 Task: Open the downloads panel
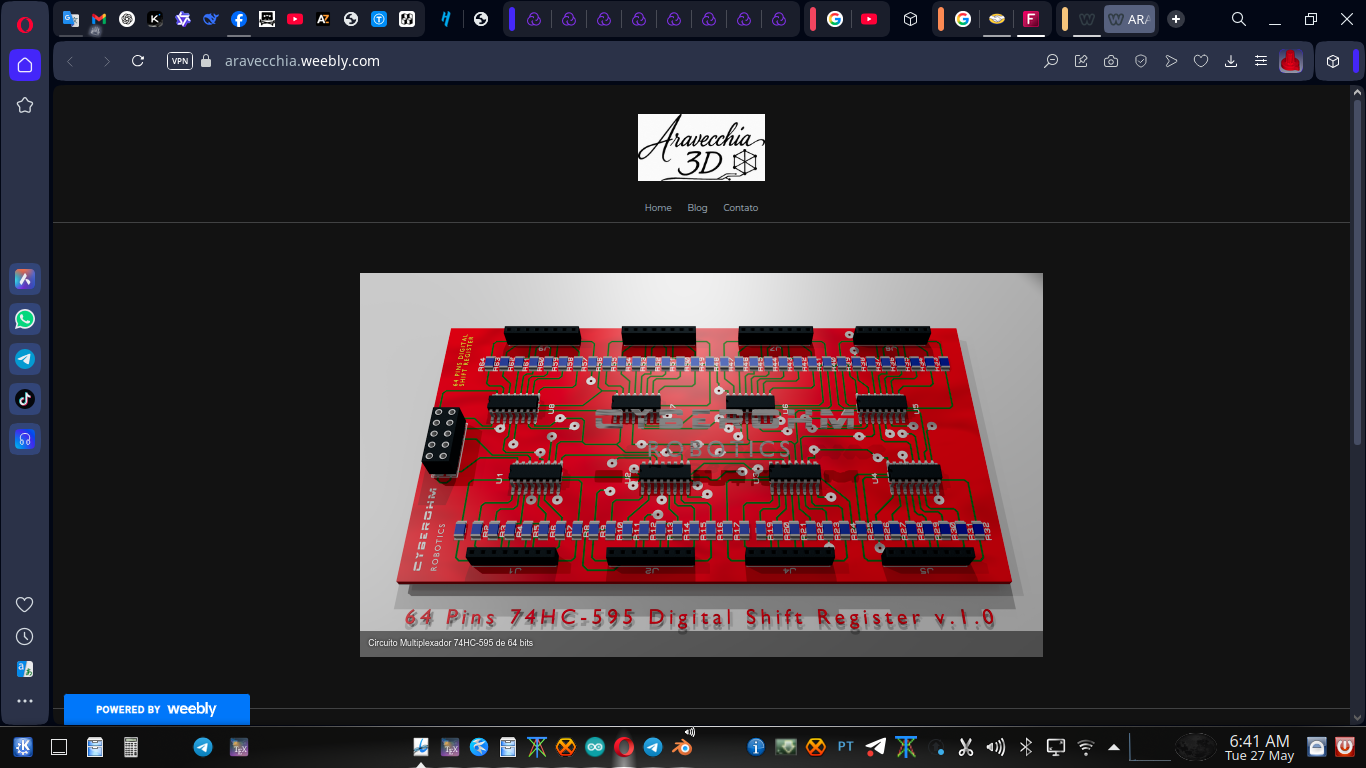point(1231,61)
